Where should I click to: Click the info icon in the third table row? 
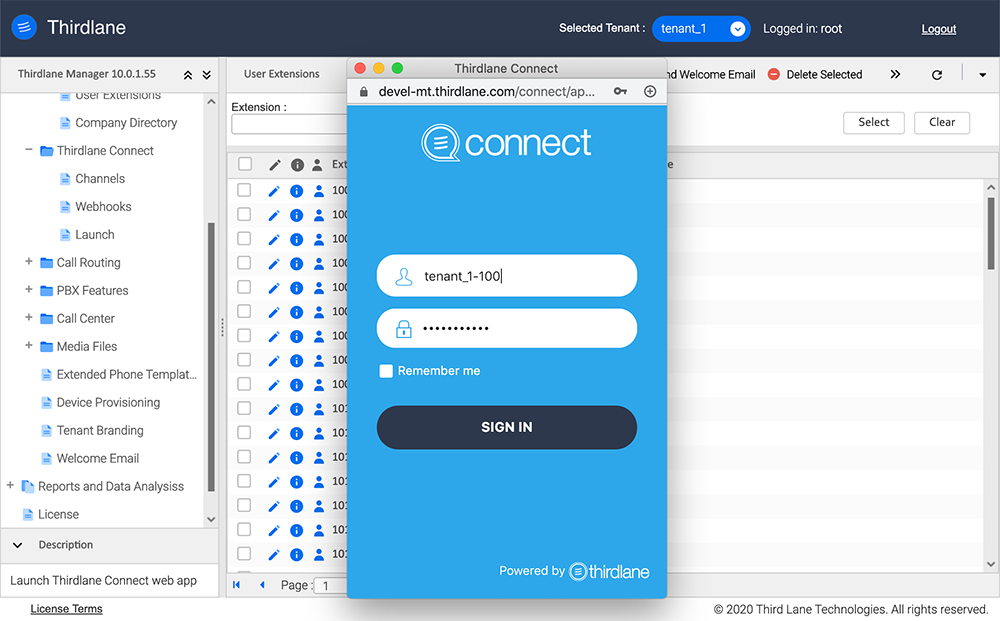(x=297, y=239)
